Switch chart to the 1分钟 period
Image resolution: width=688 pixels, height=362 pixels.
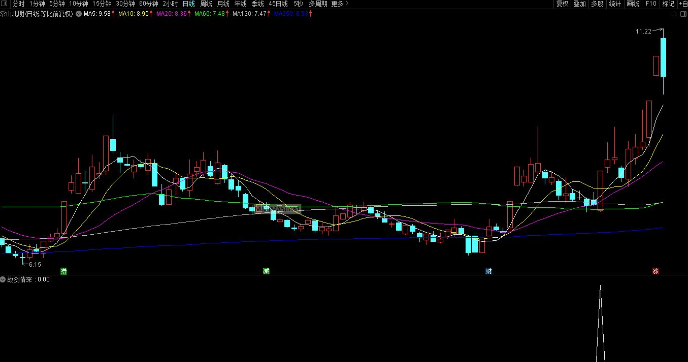pyautogui.click(x=37, y=4)
